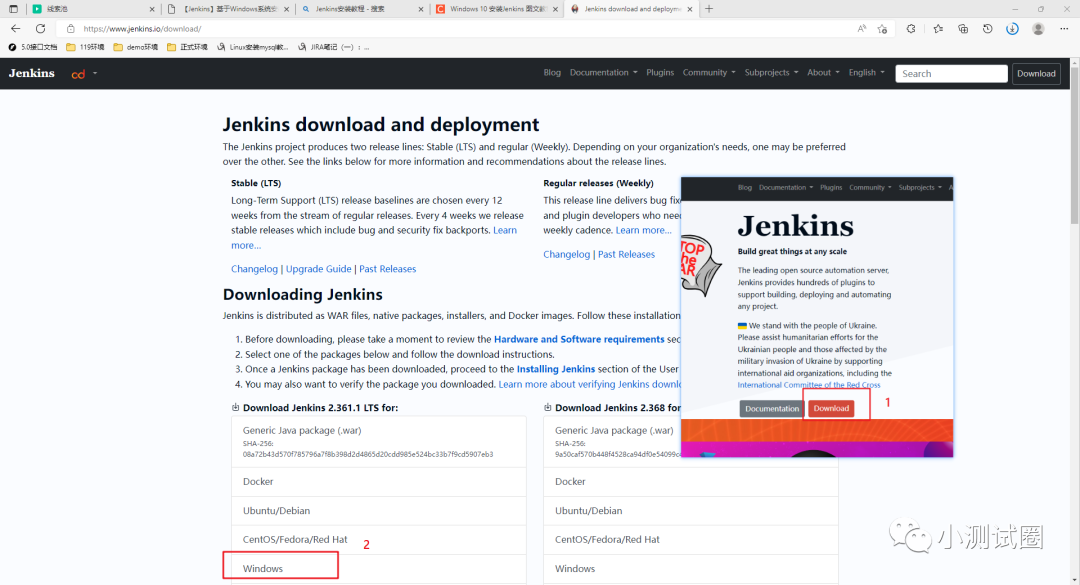
Task: Open the Changelog link under Stable (LTS)
Action: coord(254,269)
